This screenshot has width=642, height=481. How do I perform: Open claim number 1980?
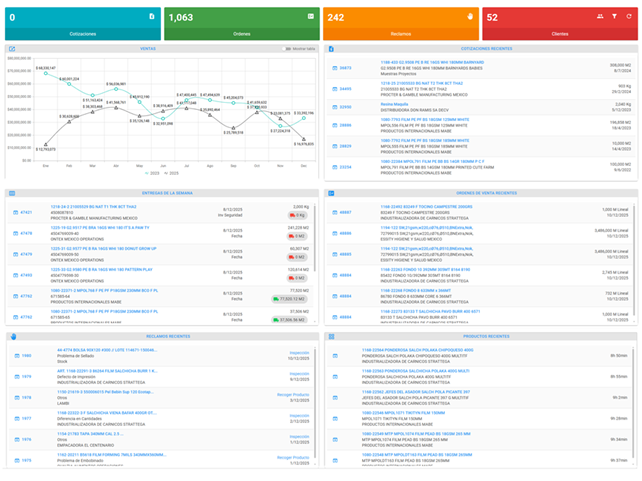point(26,355)
